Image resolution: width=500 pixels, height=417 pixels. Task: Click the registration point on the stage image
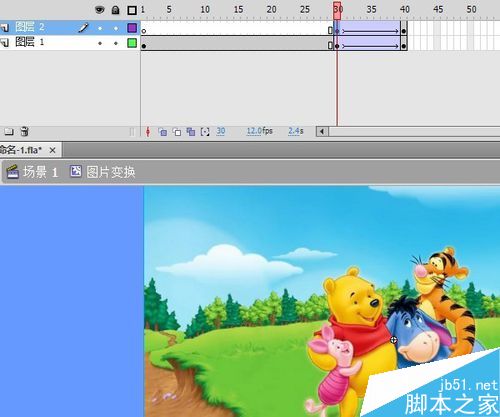pos(394,340)
